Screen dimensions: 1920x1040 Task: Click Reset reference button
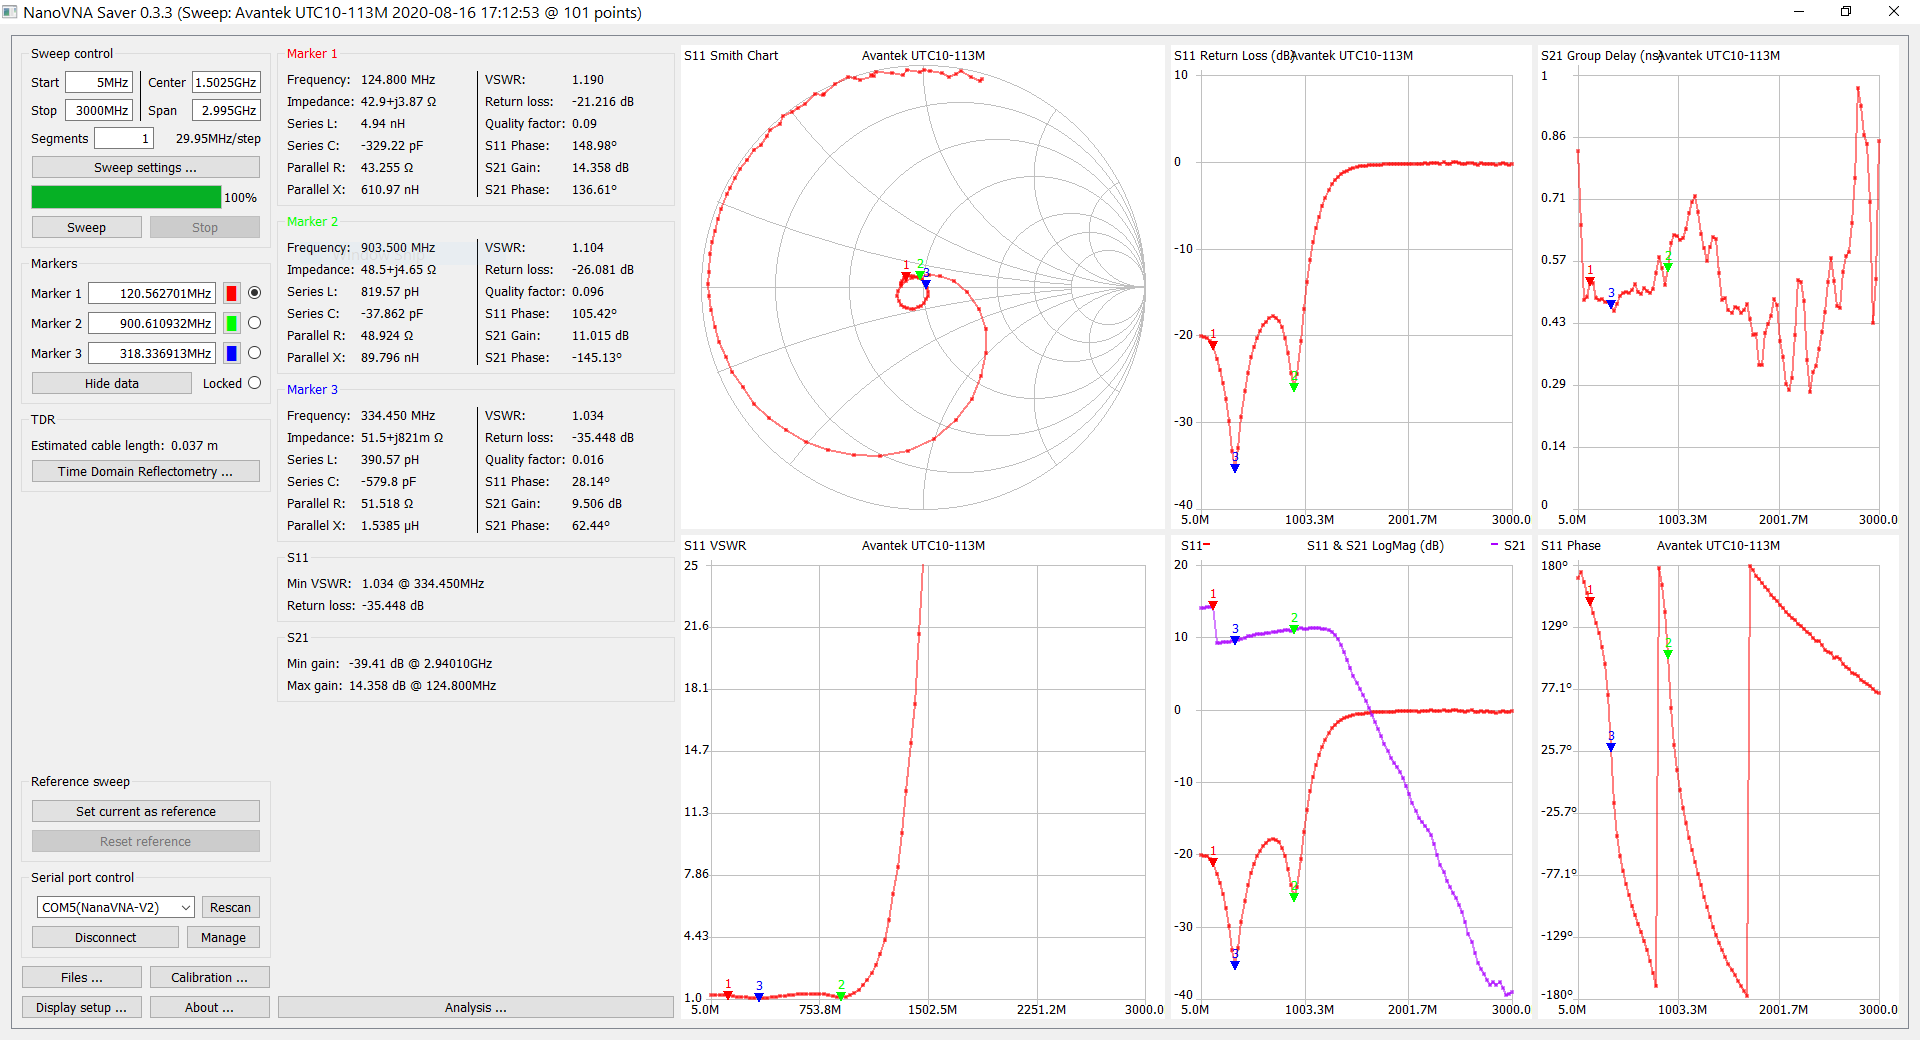tap(145, 841)
